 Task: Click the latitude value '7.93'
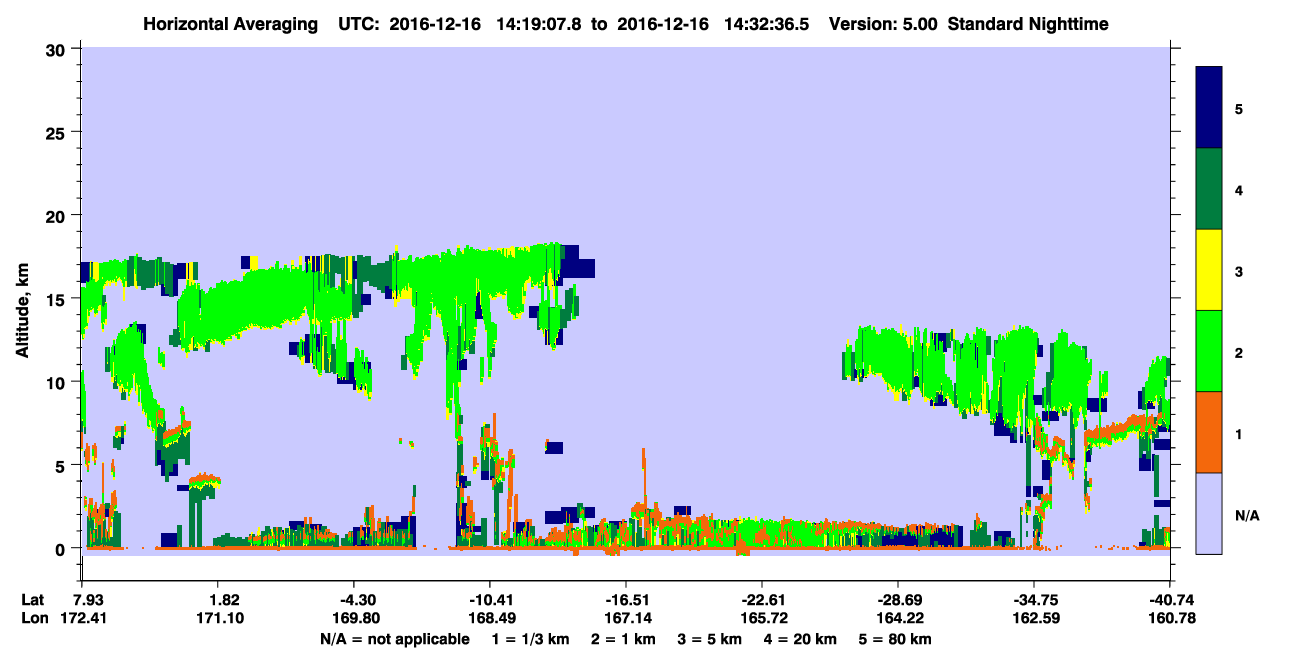[x=81, y=600]
